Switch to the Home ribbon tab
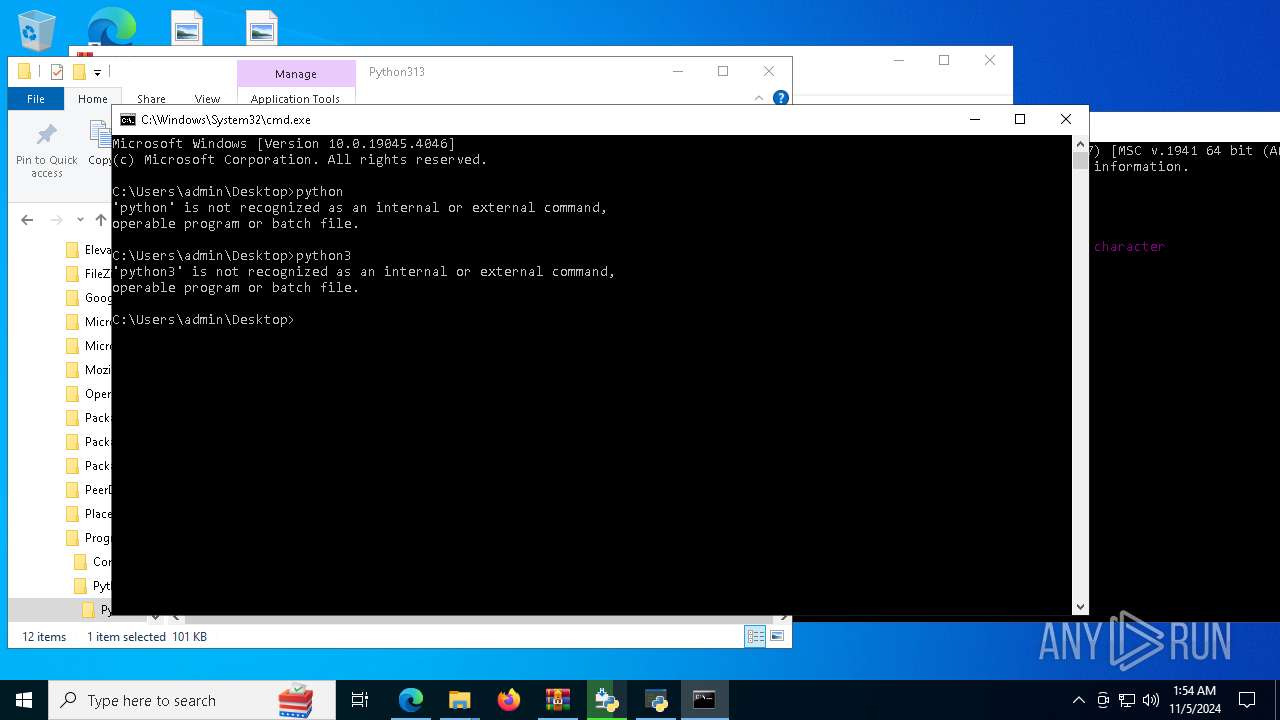 [x=92, y=99]
